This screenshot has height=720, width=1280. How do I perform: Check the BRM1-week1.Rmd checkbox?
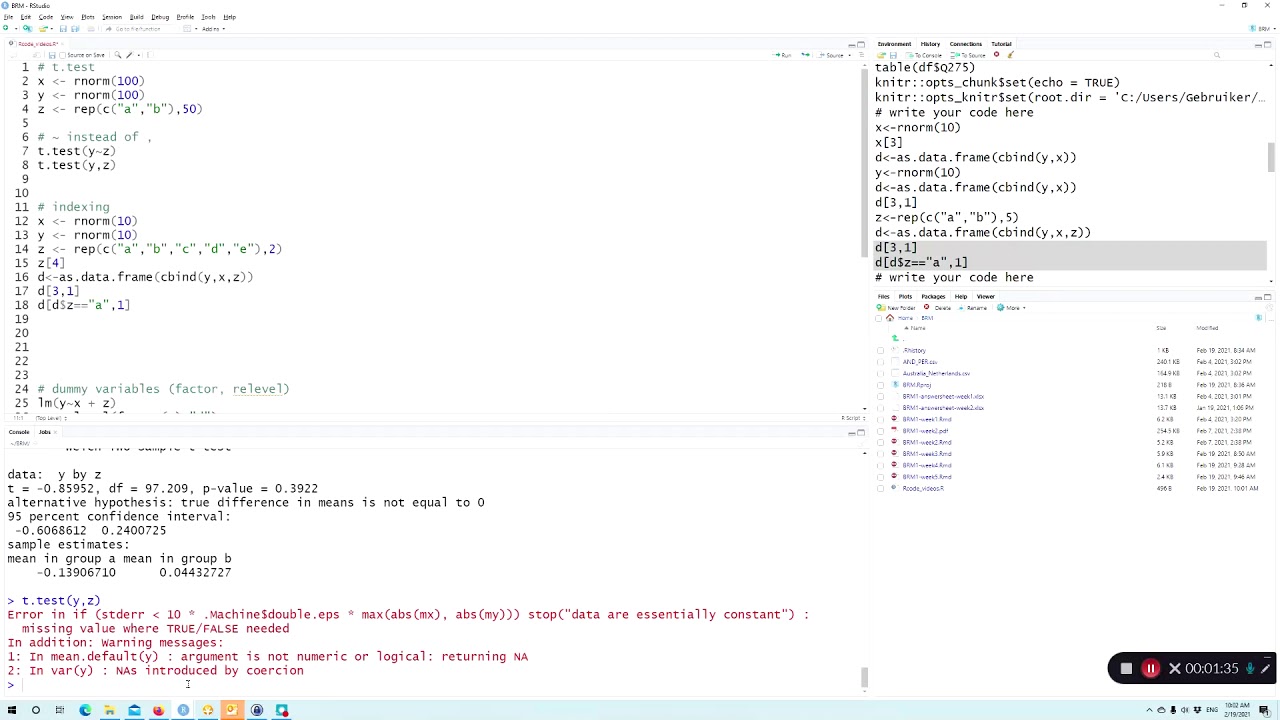click(x=880, y=419)
